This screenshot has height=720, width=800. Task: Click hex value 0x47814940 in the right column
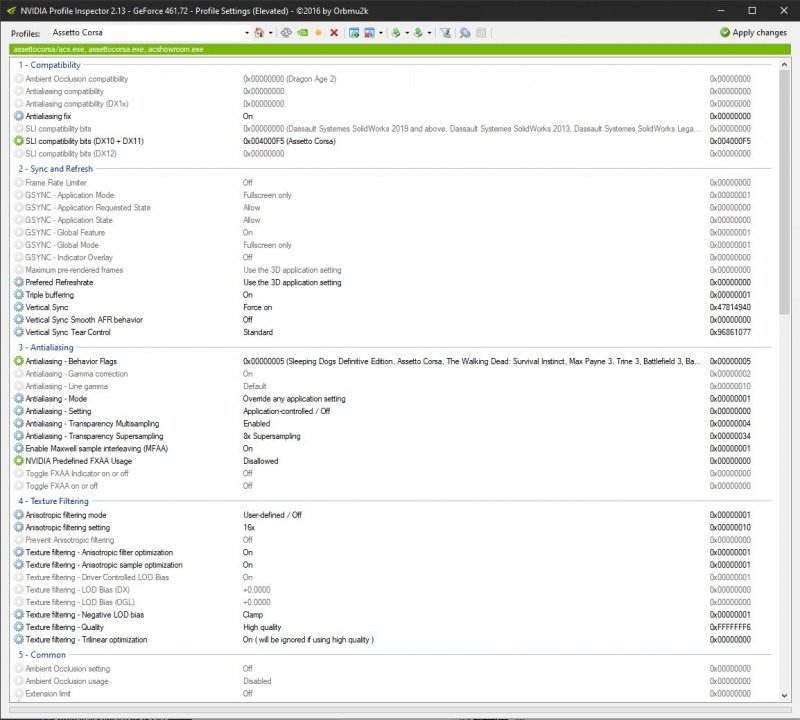[x=730, y=307]
